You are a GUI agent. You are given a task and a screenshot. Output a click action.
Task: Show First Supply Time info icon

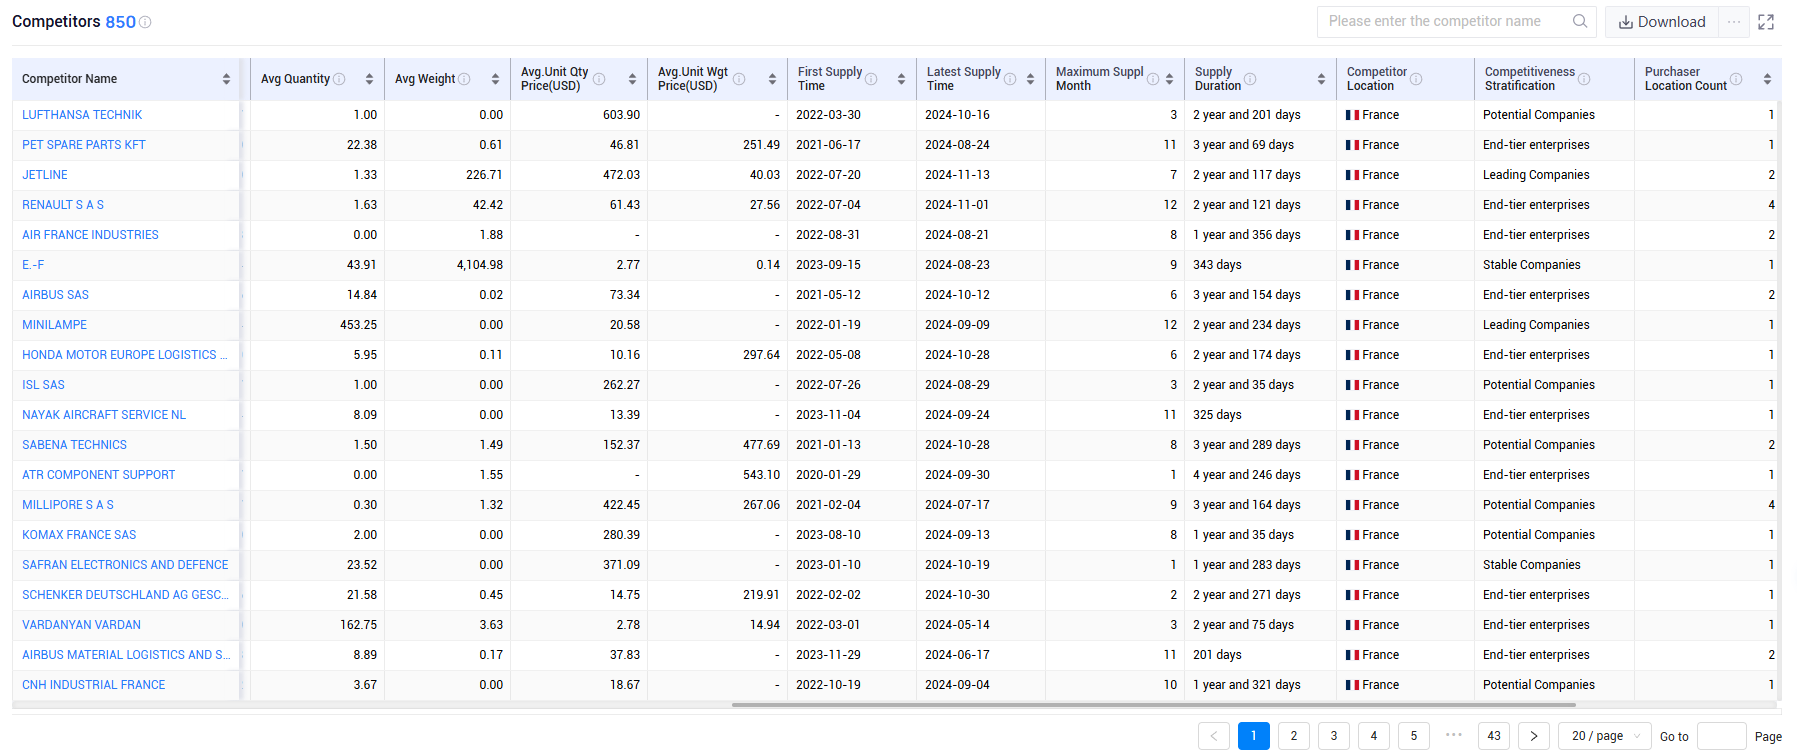point(871,79)
